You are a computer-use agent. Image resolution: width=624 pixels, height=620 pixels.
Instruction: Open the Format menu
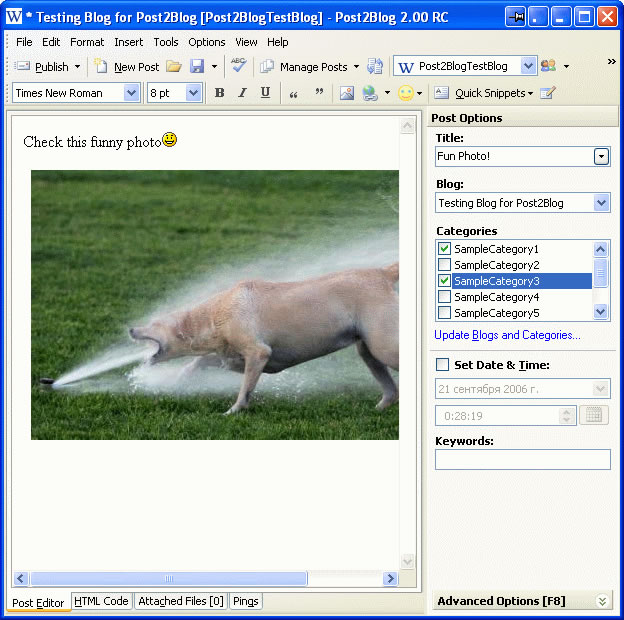click(87, 42)
